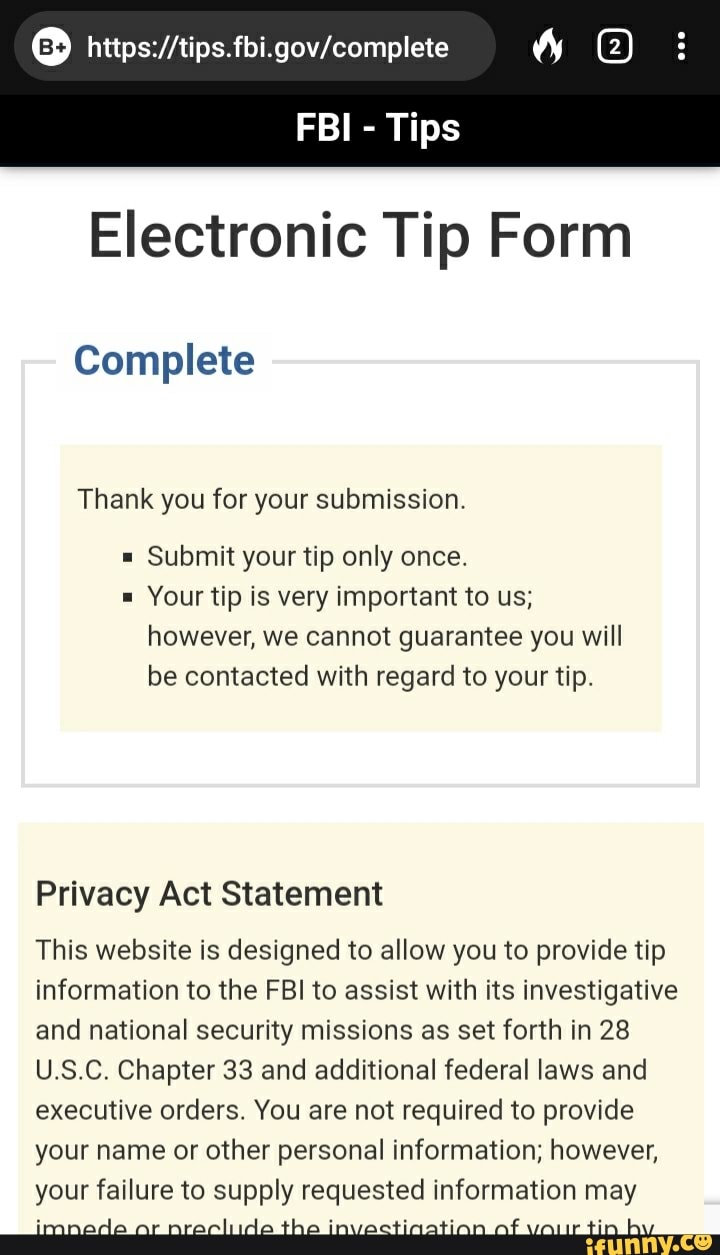Viewport: 720px width, 1255px height.
Task: Open the tab switcher showing 2 tabs
Action: pyautogui.click(x=615, y=47)
